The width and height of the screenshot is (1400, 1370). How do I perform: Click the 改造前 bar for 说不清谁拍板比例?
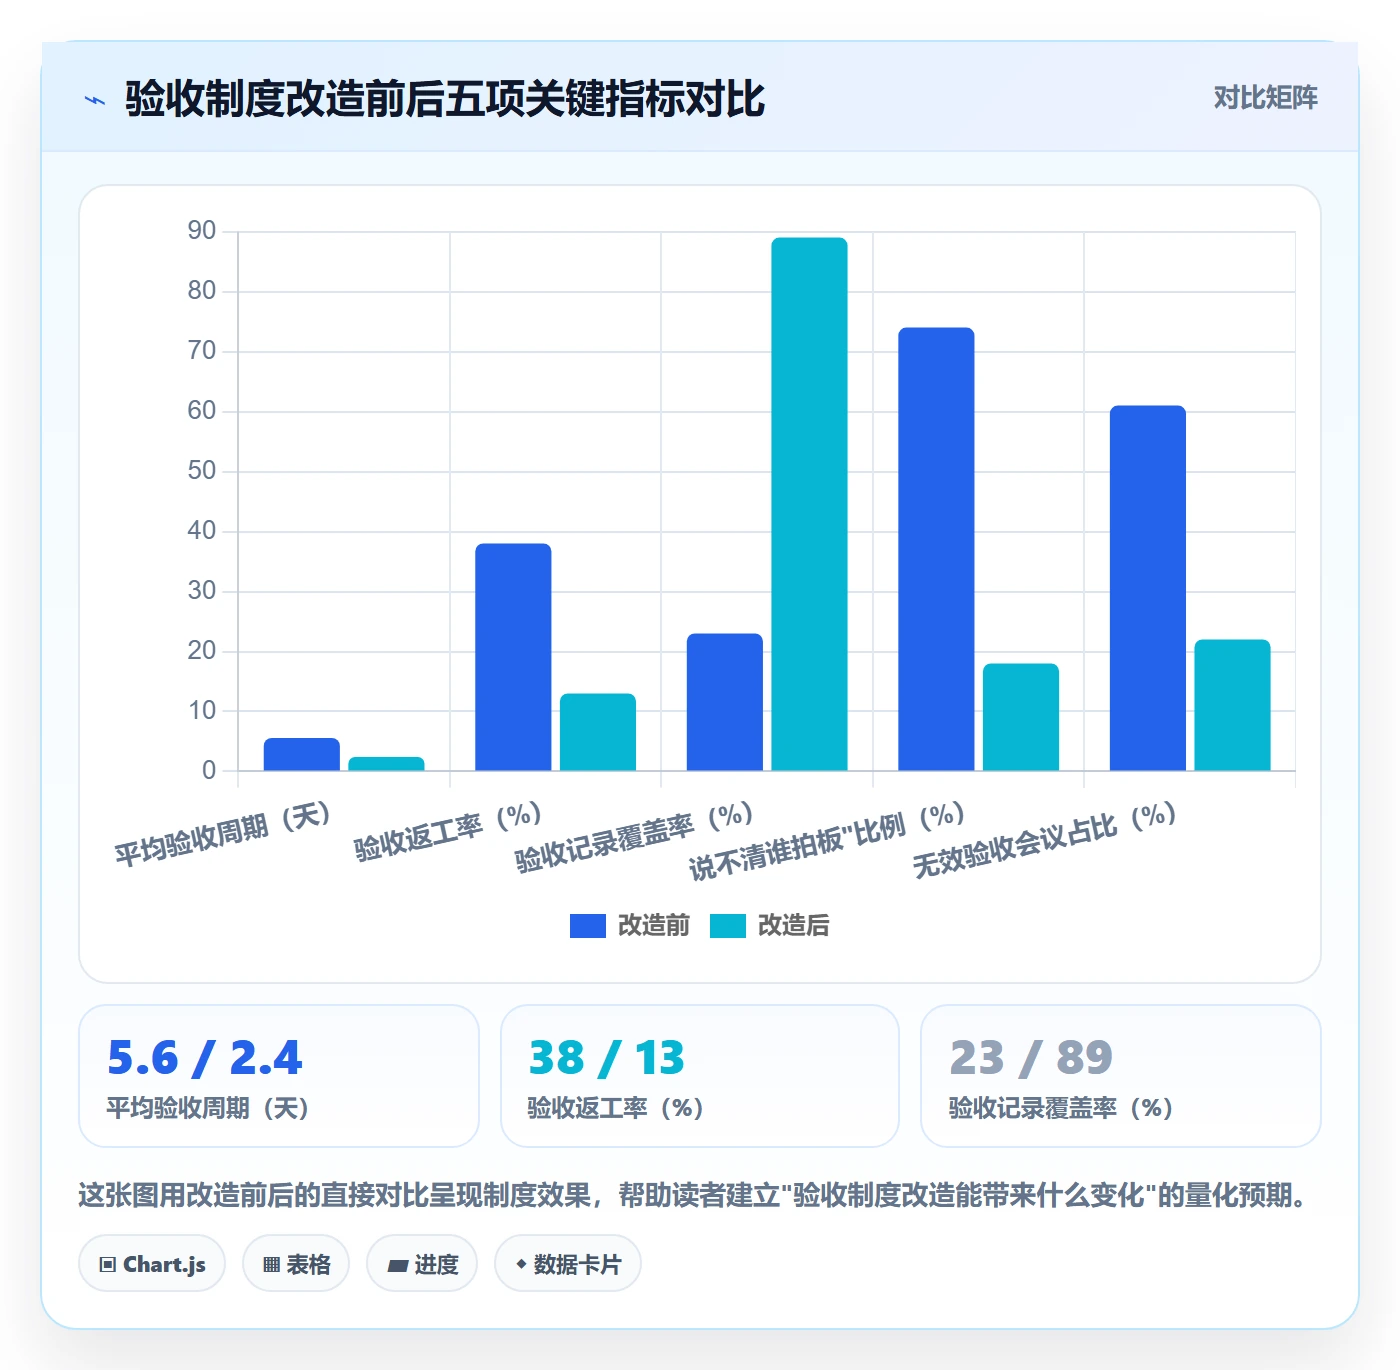tap(936, 549)
